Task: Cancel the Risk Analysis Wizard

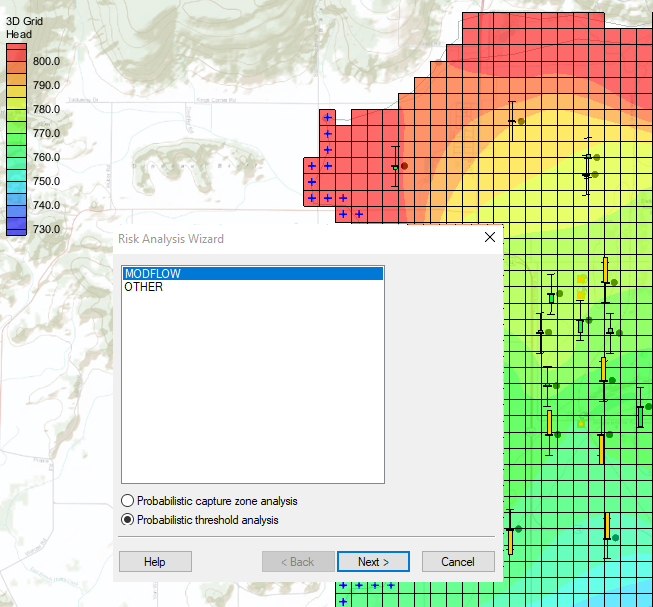Action: coord(458,562)
